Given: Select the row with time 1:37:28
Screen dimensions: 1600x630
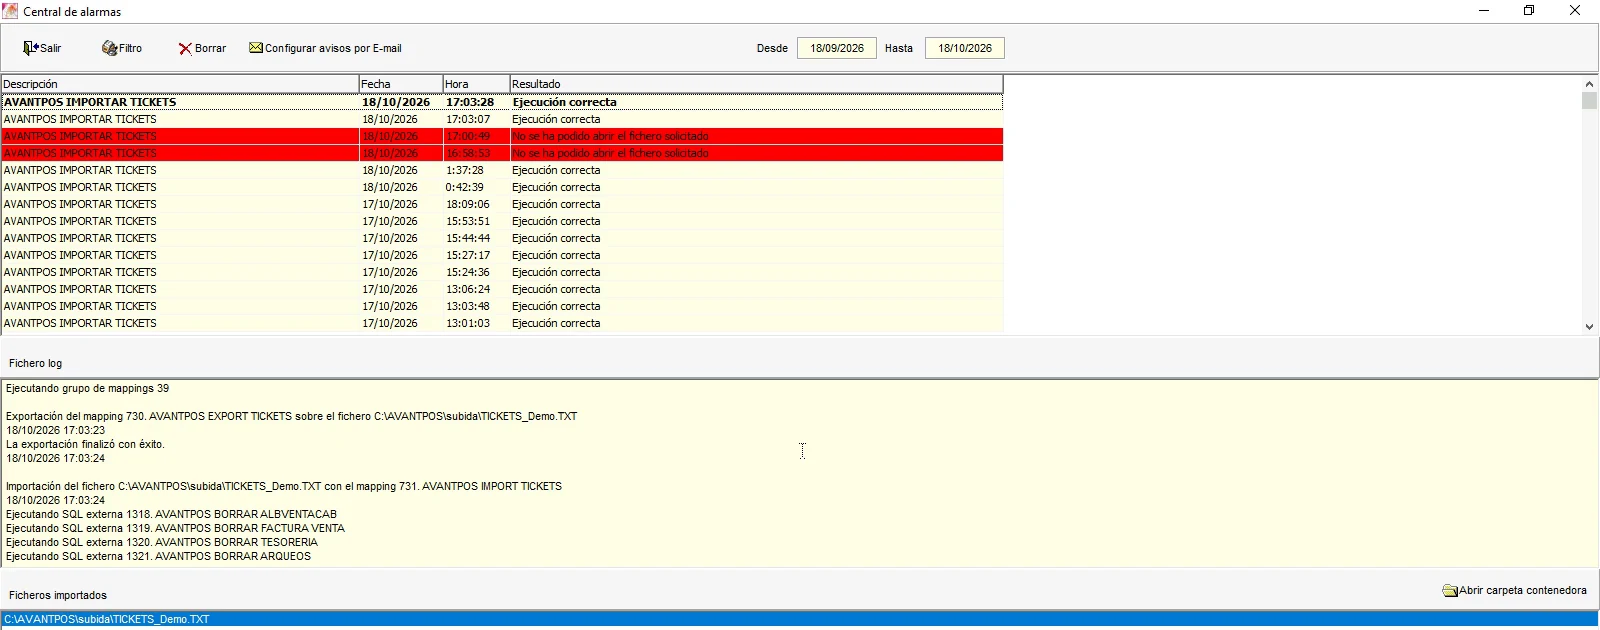Looking at the screenshot, I should (x=502, y=170).
